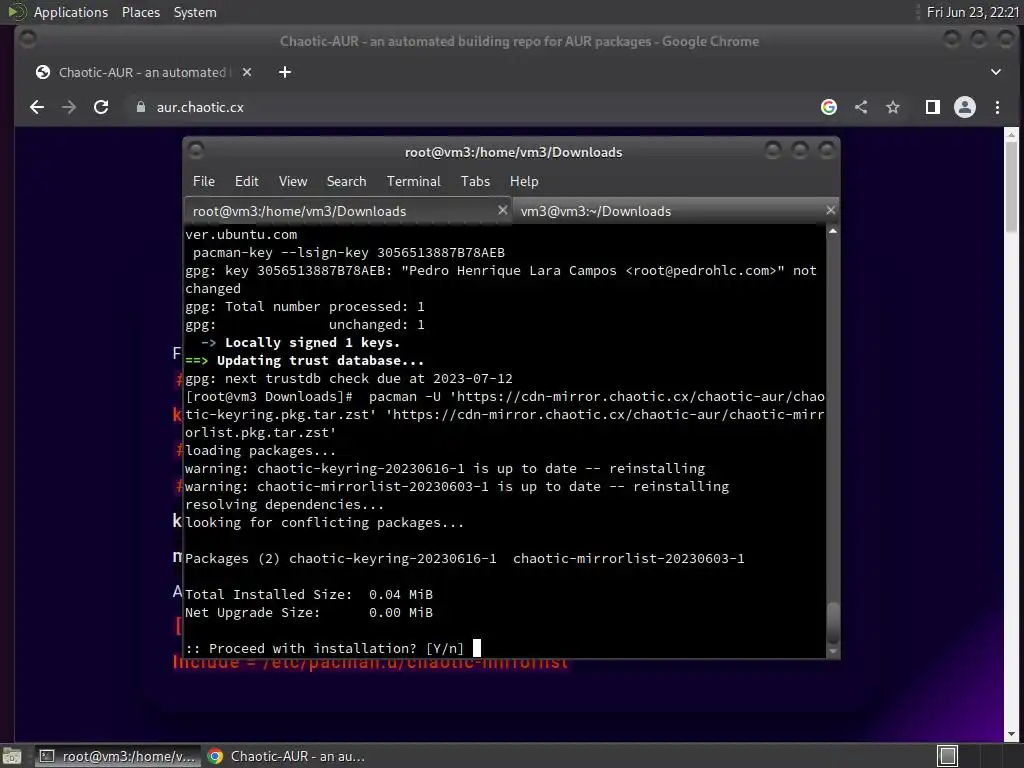
Task: Click the aur.chaotic.cx address field
Action: pyautogui.click(x=470, y=107)
